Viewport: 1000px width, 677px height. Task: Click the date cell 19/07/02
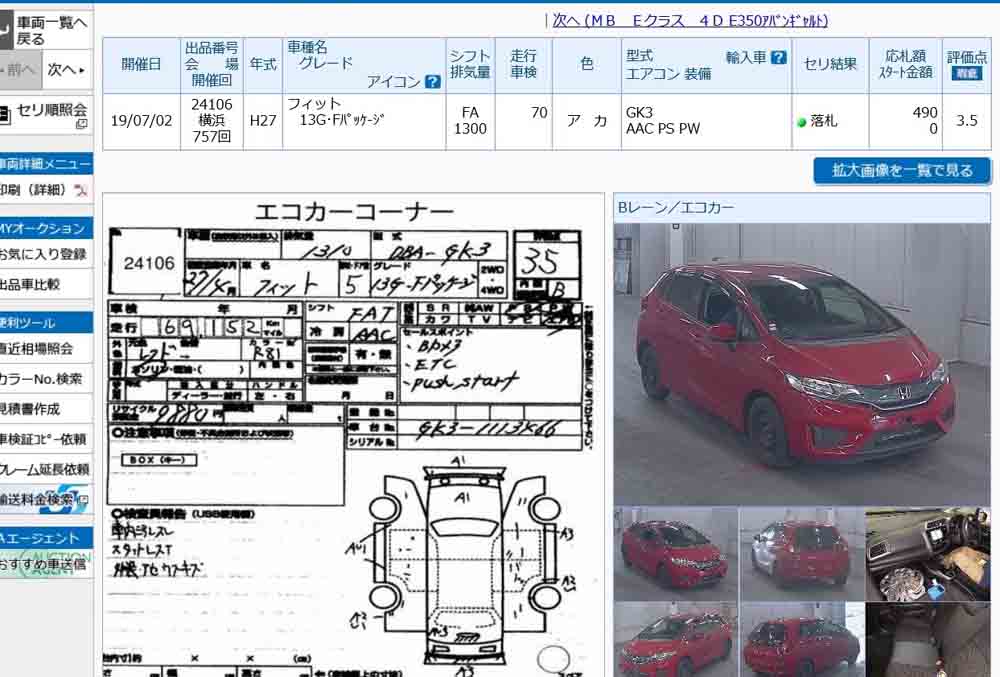tap(142, 121)
